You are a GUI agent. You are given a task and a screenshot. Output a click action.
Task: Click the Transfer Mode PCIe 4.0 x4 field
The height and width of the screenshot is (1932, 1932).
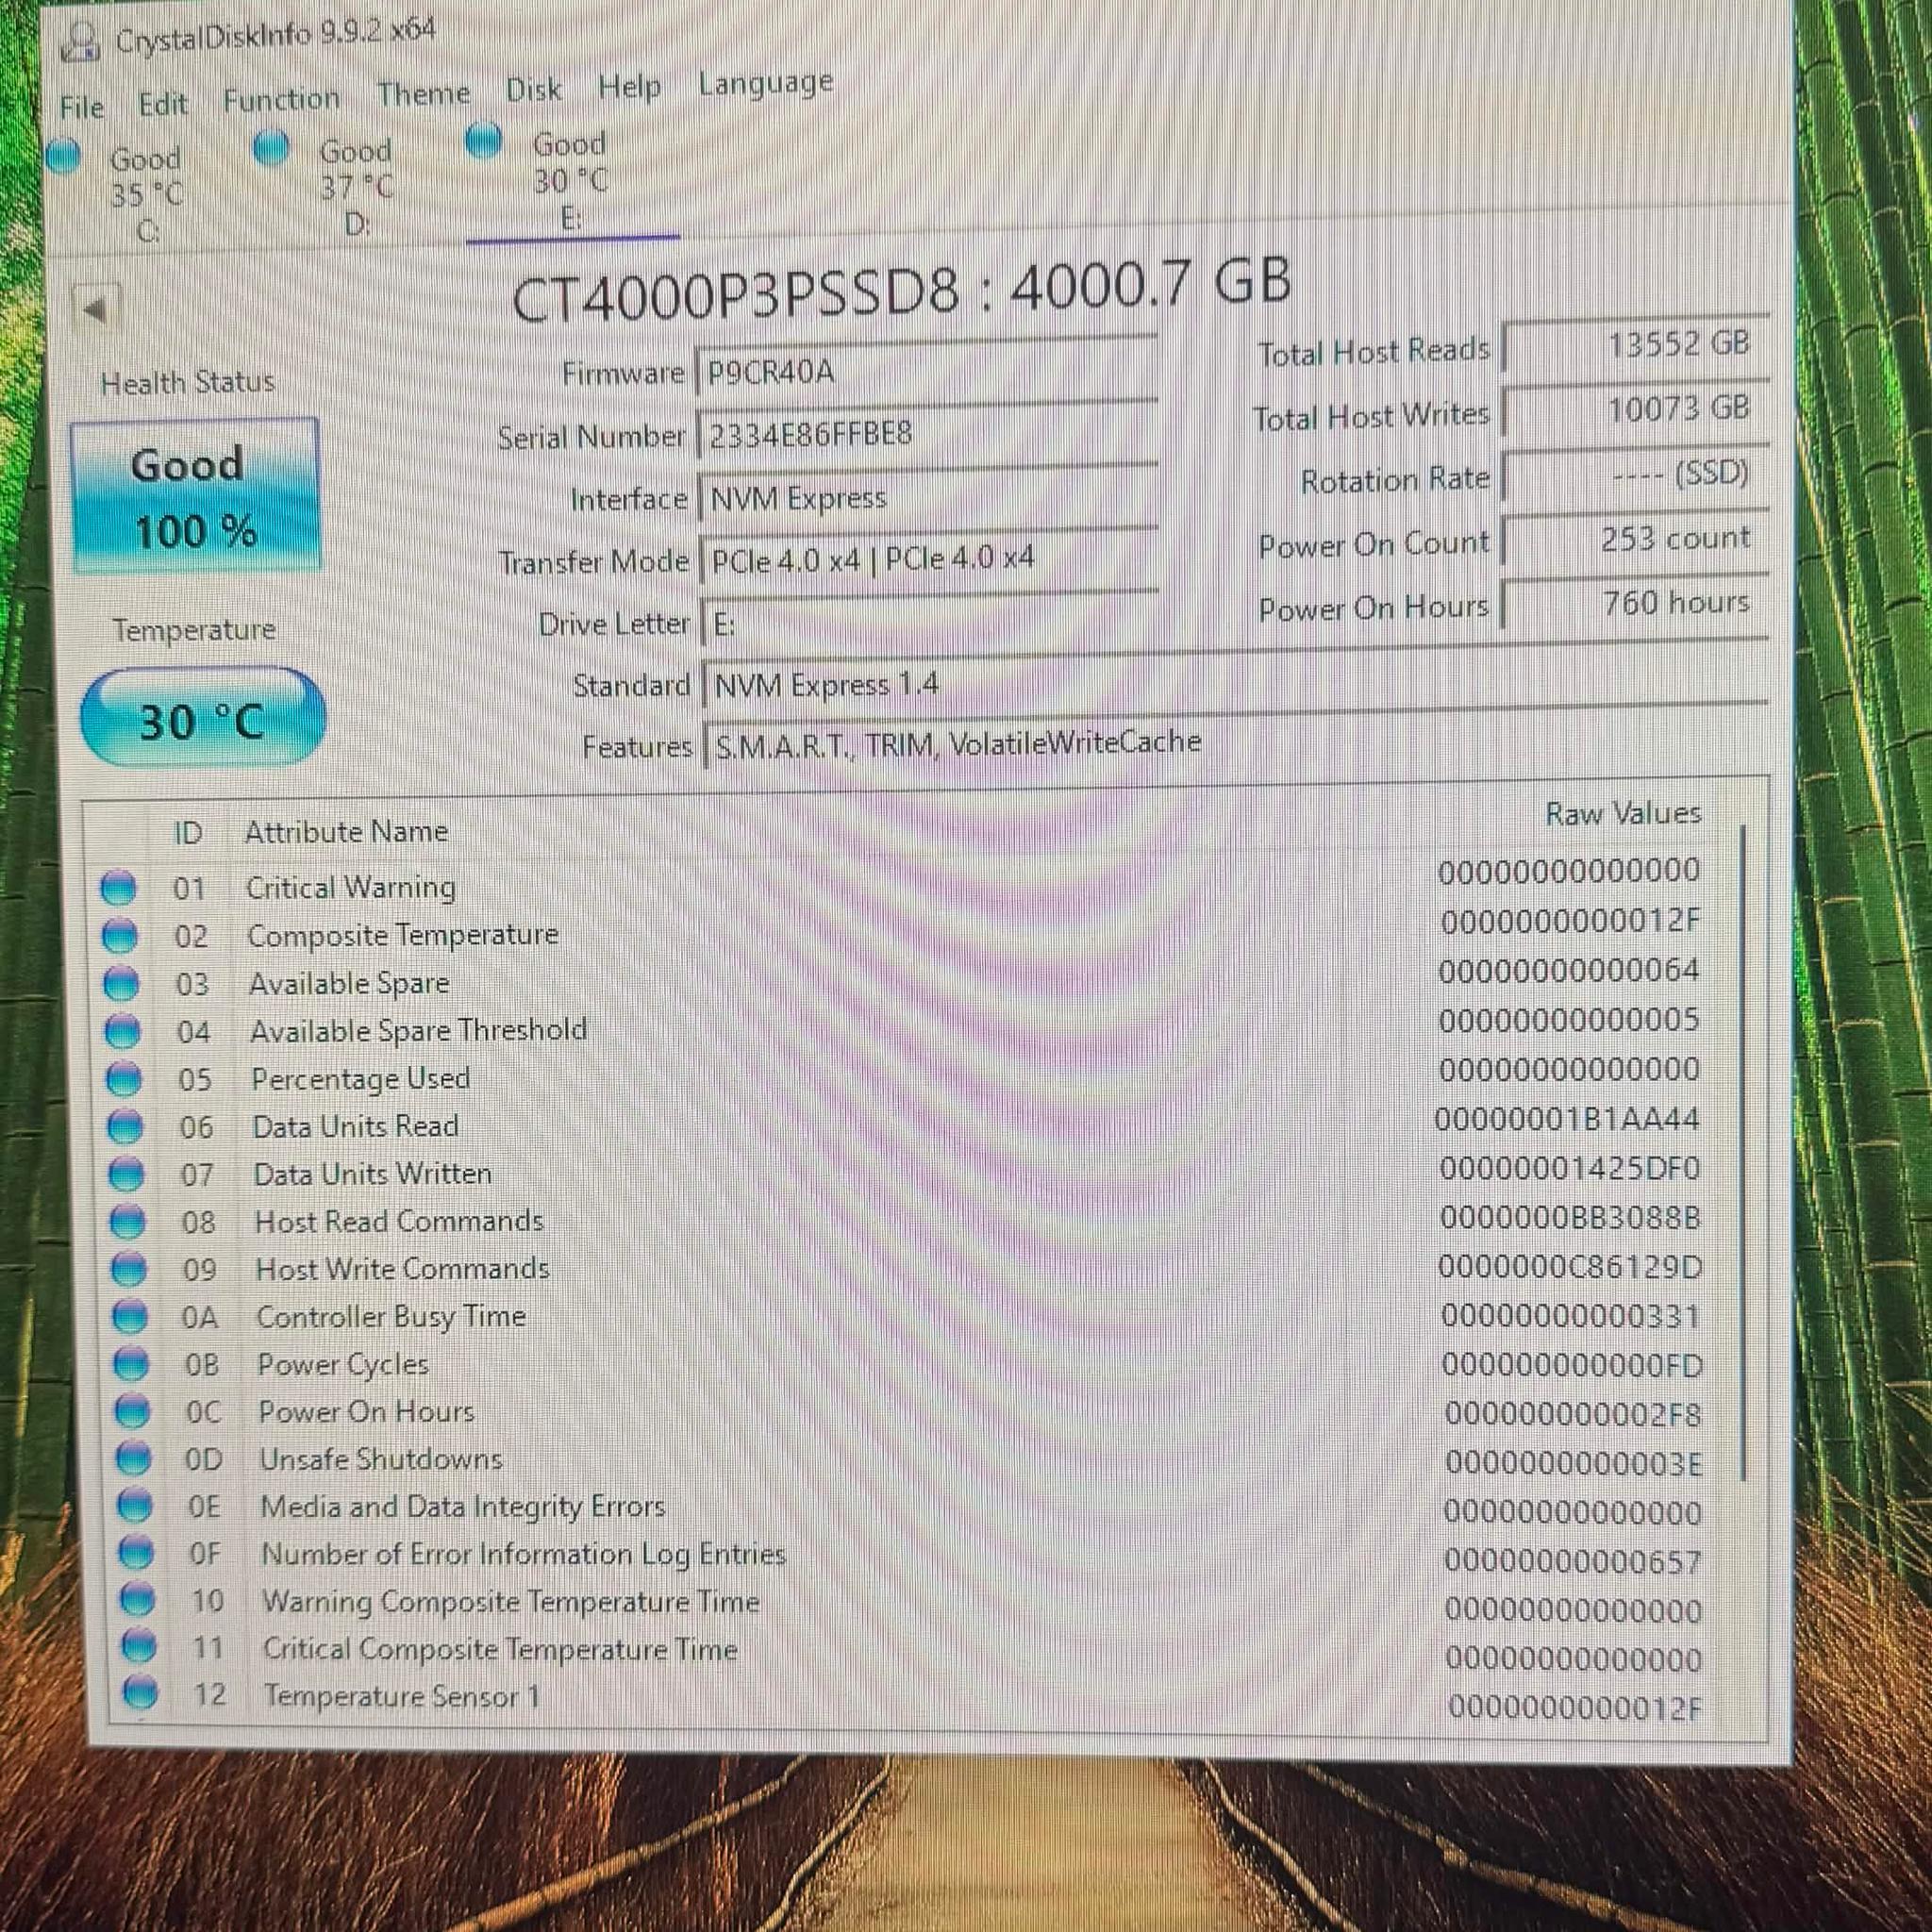tap(930, 559)
